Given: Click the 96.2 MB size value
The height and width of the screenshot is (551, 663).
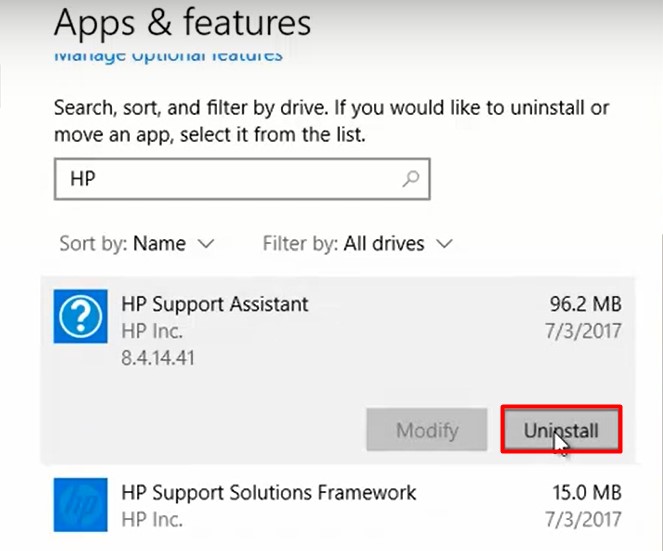Looking at the screenshot, I should [x=586, y=303].
